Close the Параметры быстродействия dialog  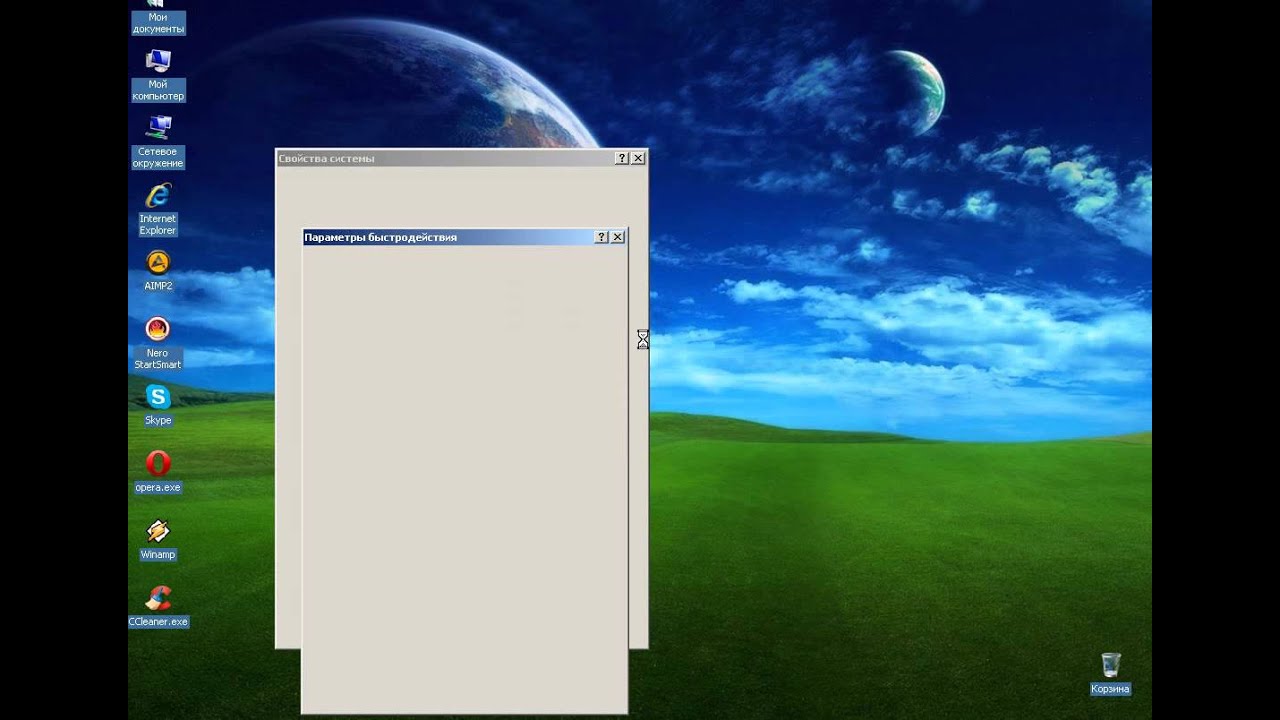pos(617,237)
